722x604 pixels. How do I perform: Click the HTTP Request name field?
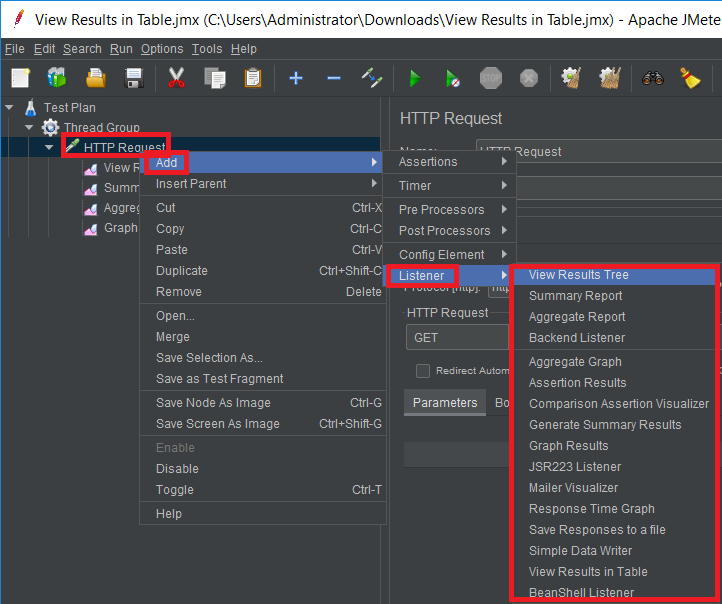599,151
